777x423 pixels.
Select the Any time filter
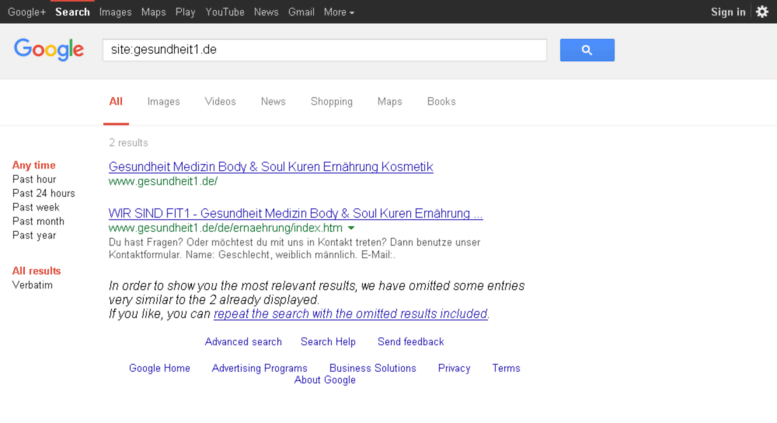[x=34, y=165]
